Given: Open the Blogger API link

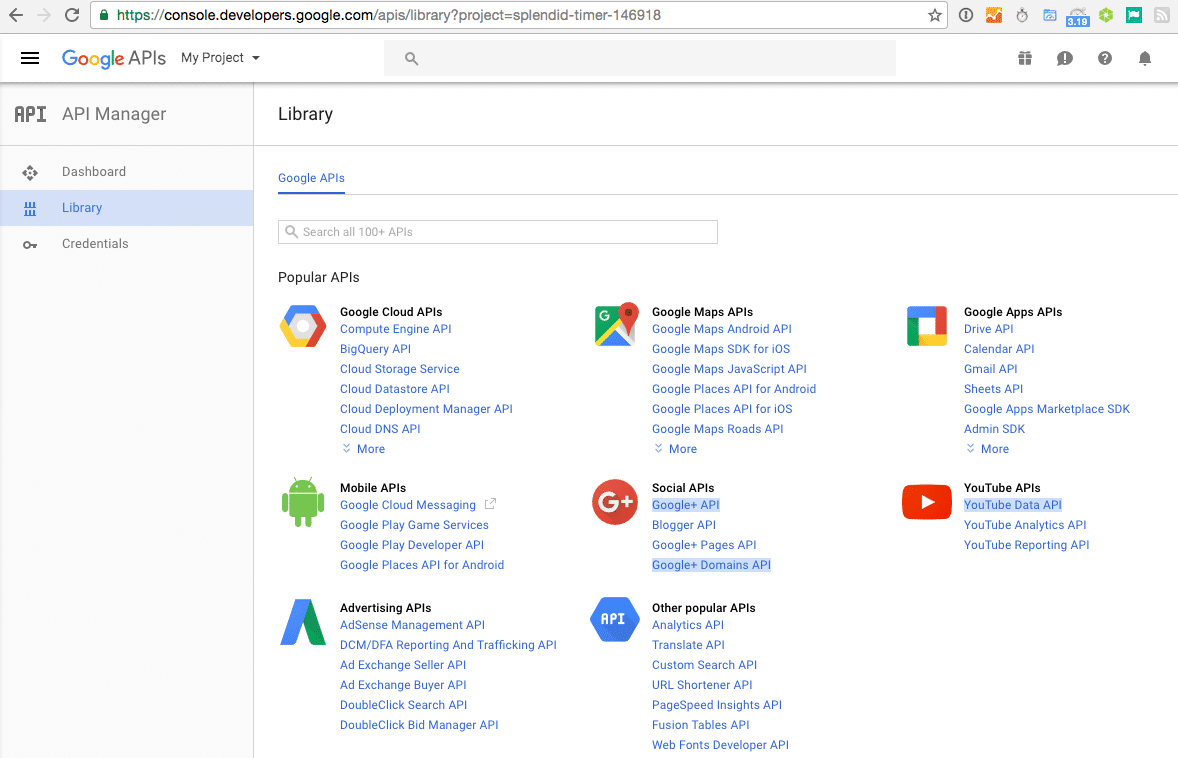Looking at the screenshot, I should [684, 525].
